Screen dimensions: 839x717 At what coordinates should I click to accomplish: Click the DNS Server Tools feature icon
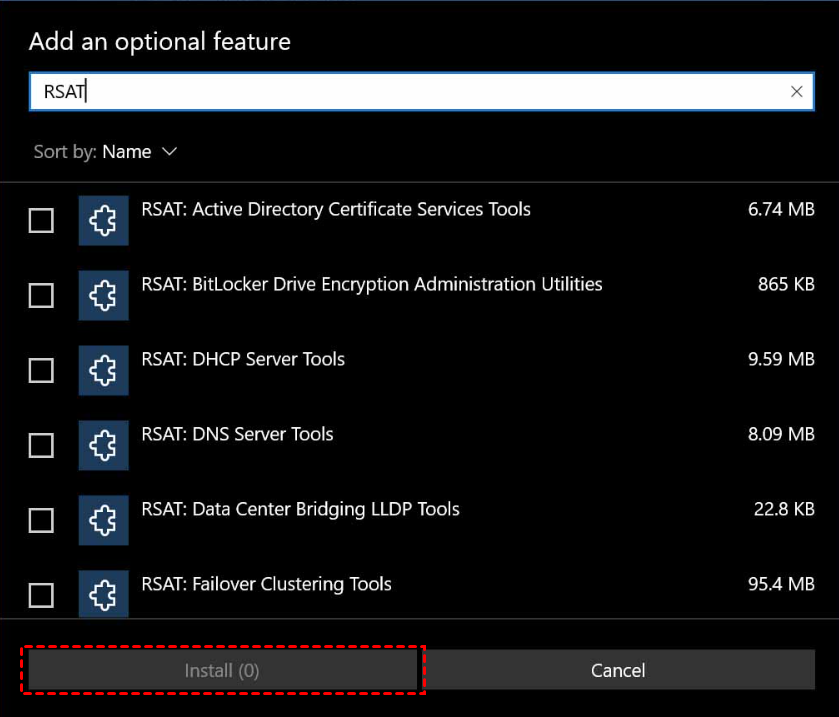[x=103, y=445]
